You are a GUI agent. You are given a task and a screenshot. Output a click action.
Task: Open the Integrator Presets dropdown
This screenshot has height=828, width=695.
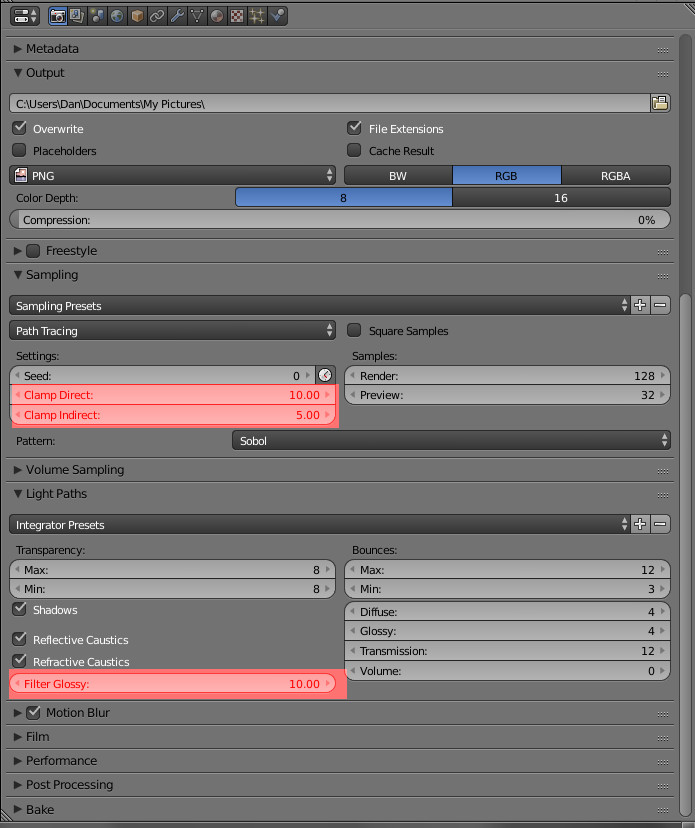(320, 524)
